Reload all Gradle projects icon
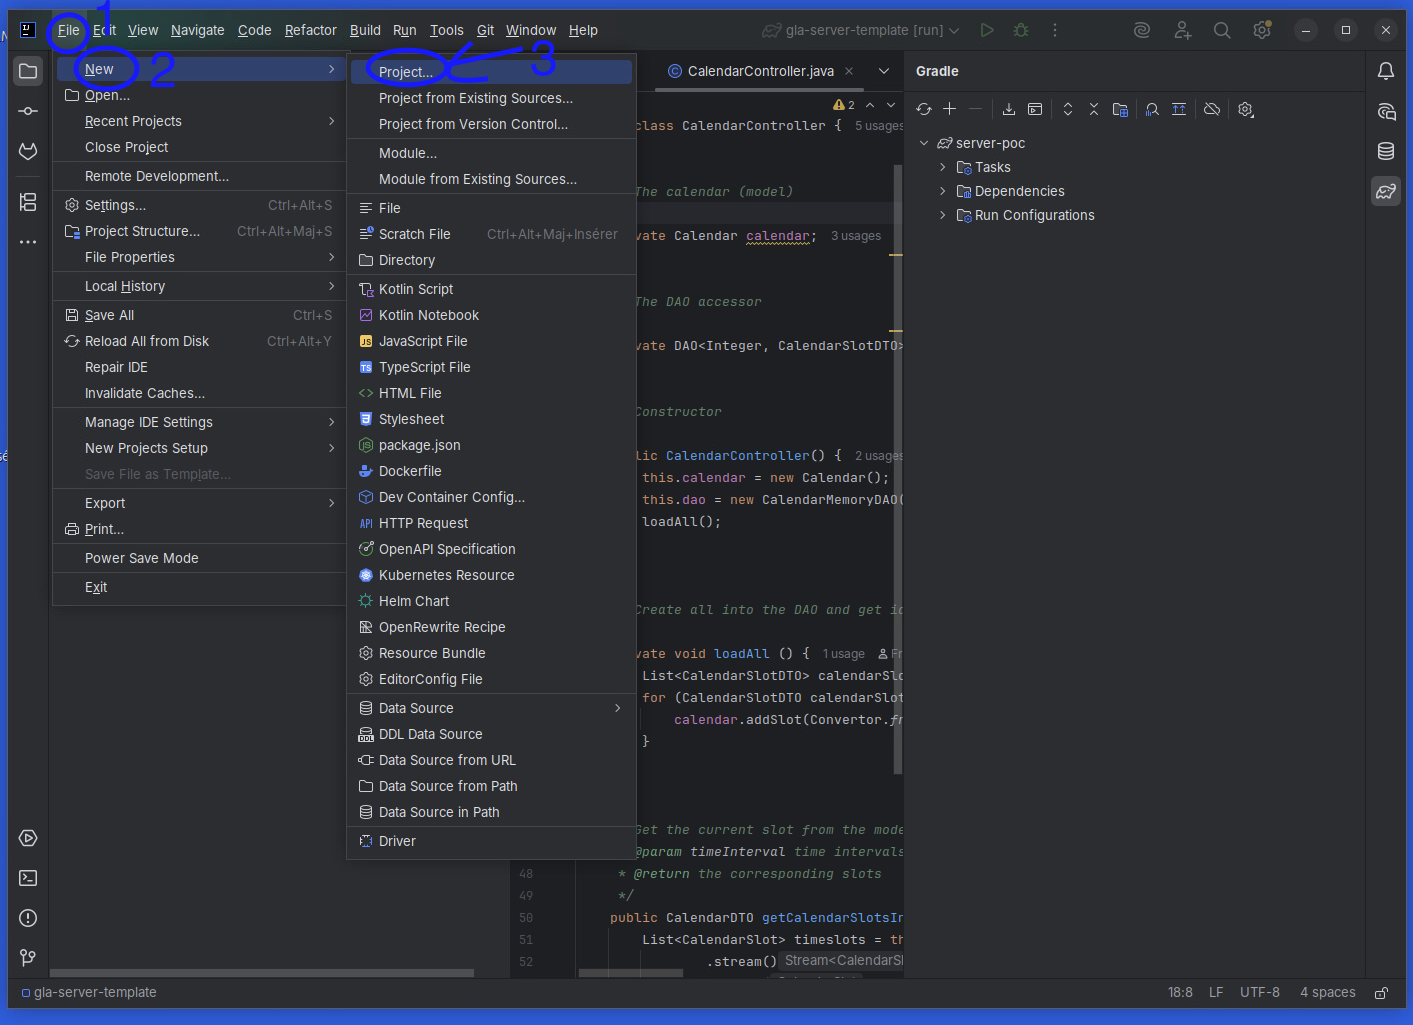Viewport: 1413px width, 1025px height. (924, 109)
